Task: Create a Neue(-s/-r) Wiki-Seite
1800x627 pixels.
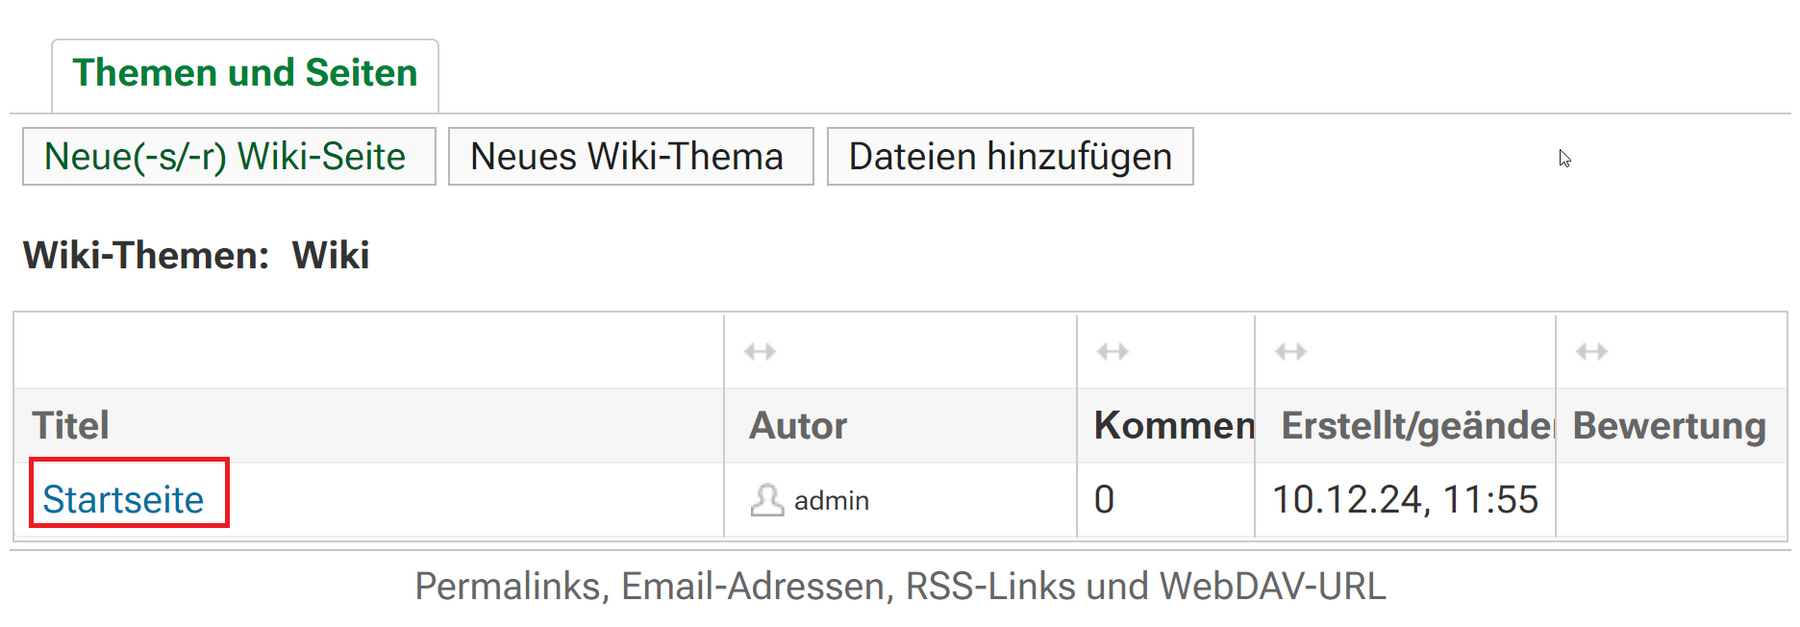Action: (x=229, y=156)
